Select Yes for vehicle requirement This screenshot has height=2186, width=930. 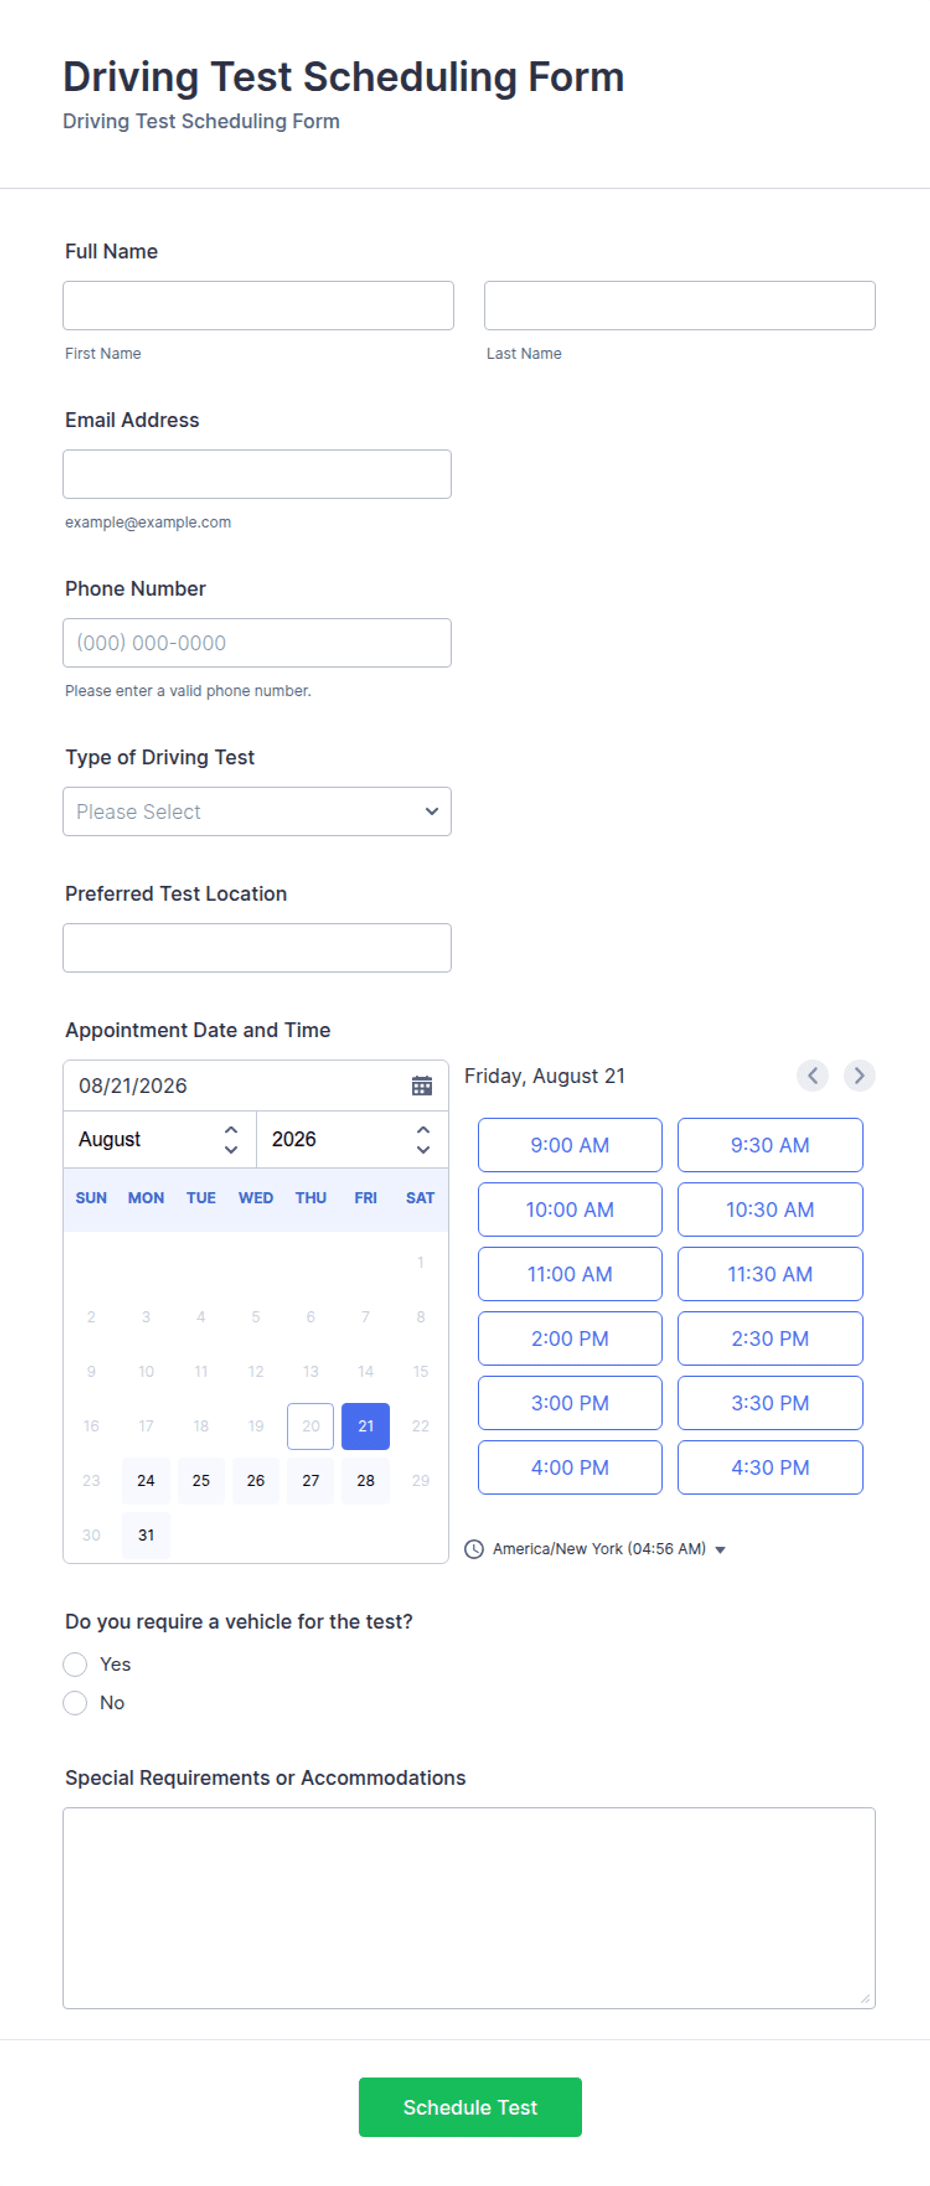(x=75, y=1664)
